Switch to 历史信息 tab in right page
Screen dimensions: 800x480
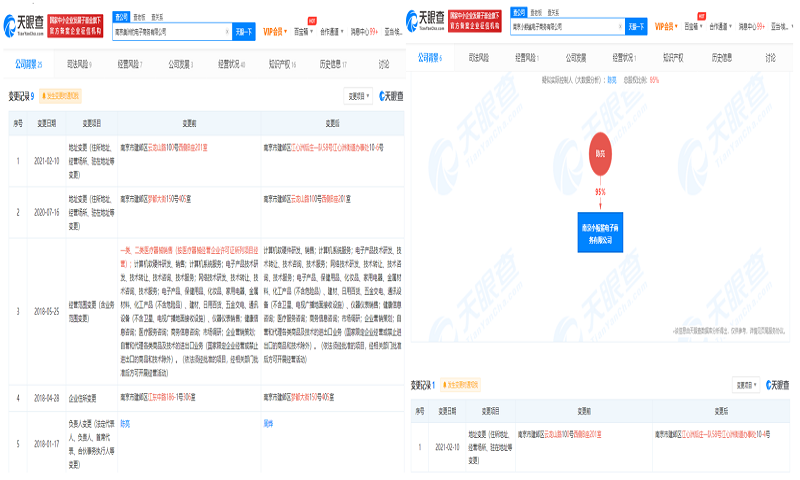coord(721,58)
